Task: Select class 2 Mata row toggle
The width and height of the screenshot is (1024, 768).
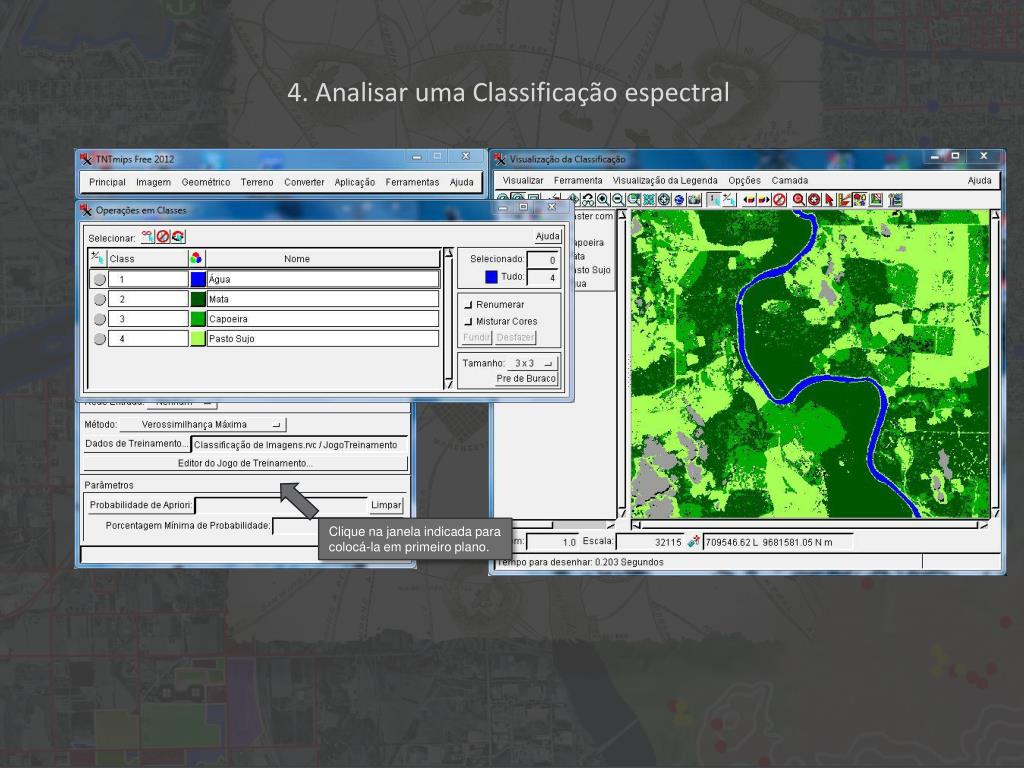Action: click(x=99, y=299)
